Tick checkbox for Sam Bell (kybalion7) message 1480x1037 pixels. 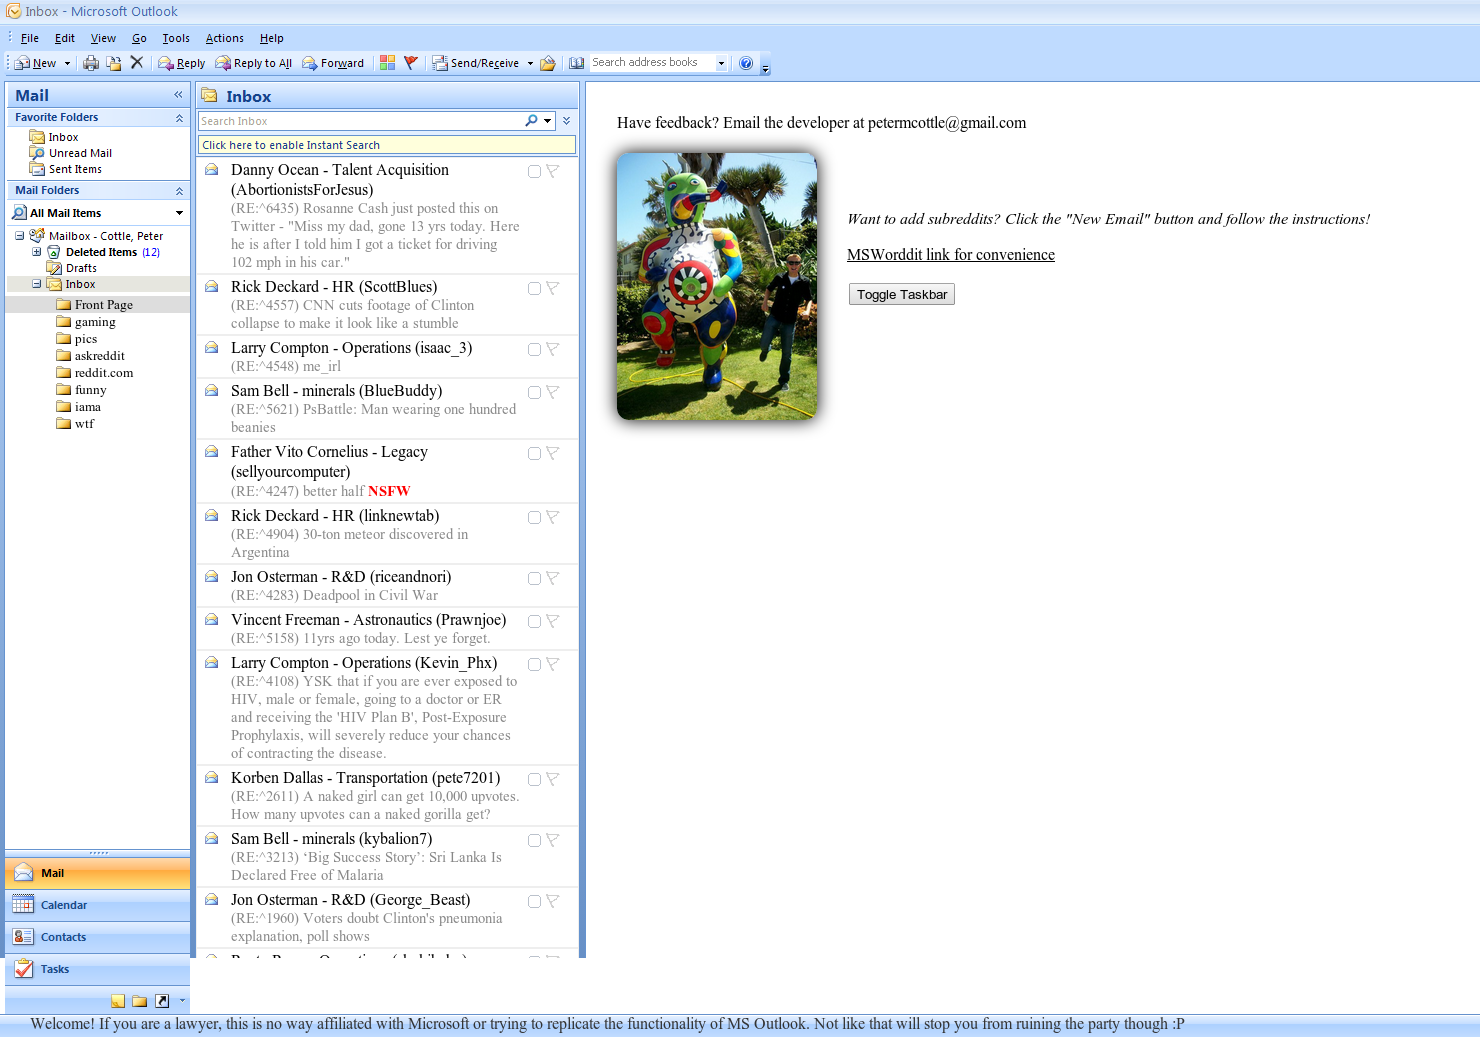[534, 841]
